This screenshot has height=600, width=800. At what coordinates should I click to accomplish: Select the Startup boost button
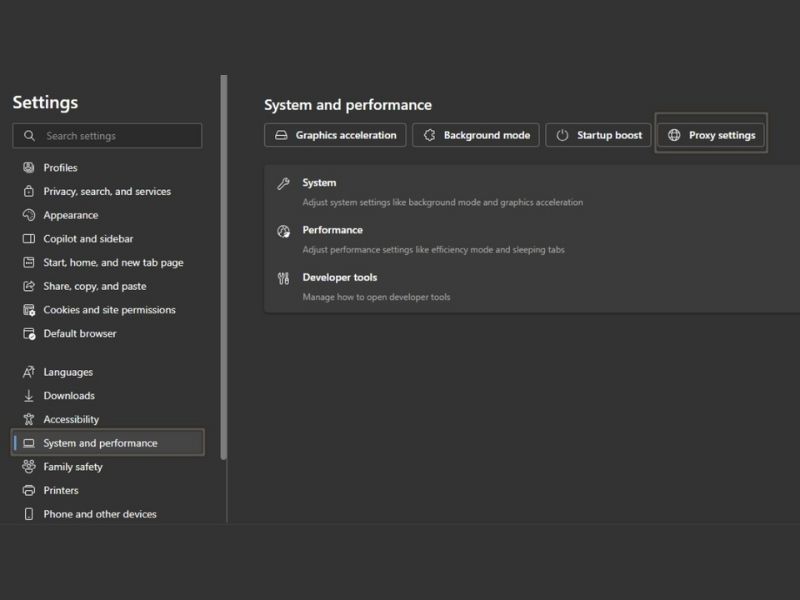599,135
